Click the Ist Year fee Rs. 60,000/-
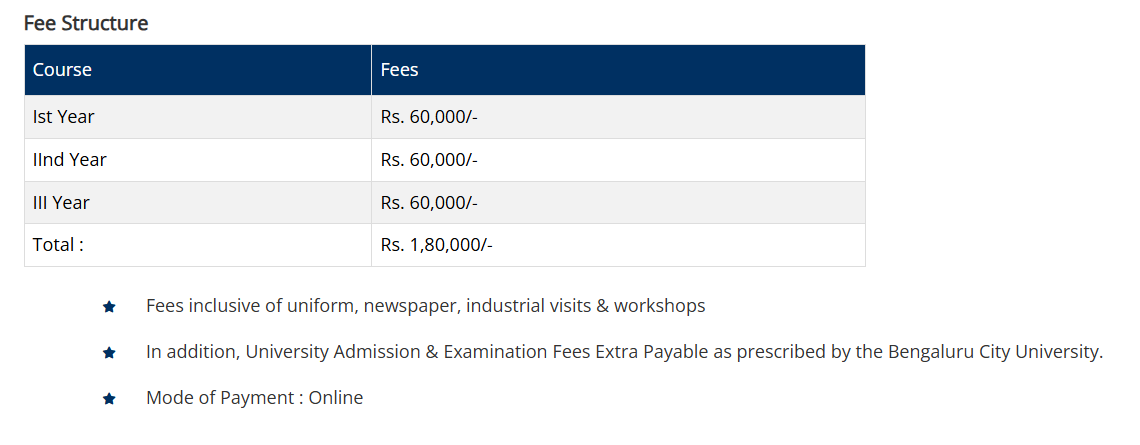 coord(429,117)
